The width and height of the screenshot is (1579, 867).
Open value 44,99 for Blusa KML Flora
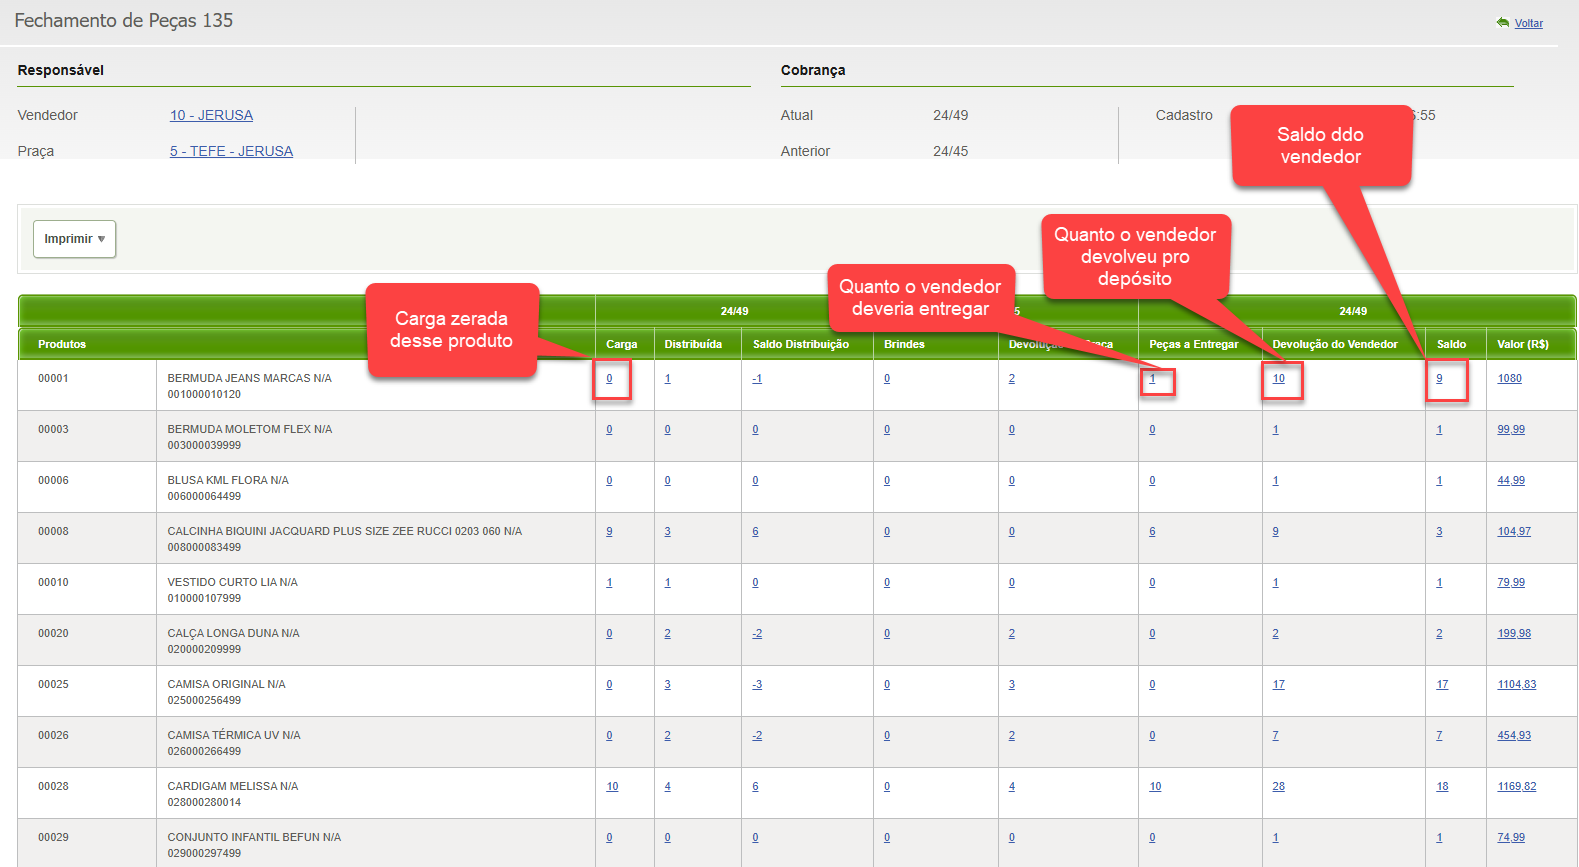(1511, 480)
